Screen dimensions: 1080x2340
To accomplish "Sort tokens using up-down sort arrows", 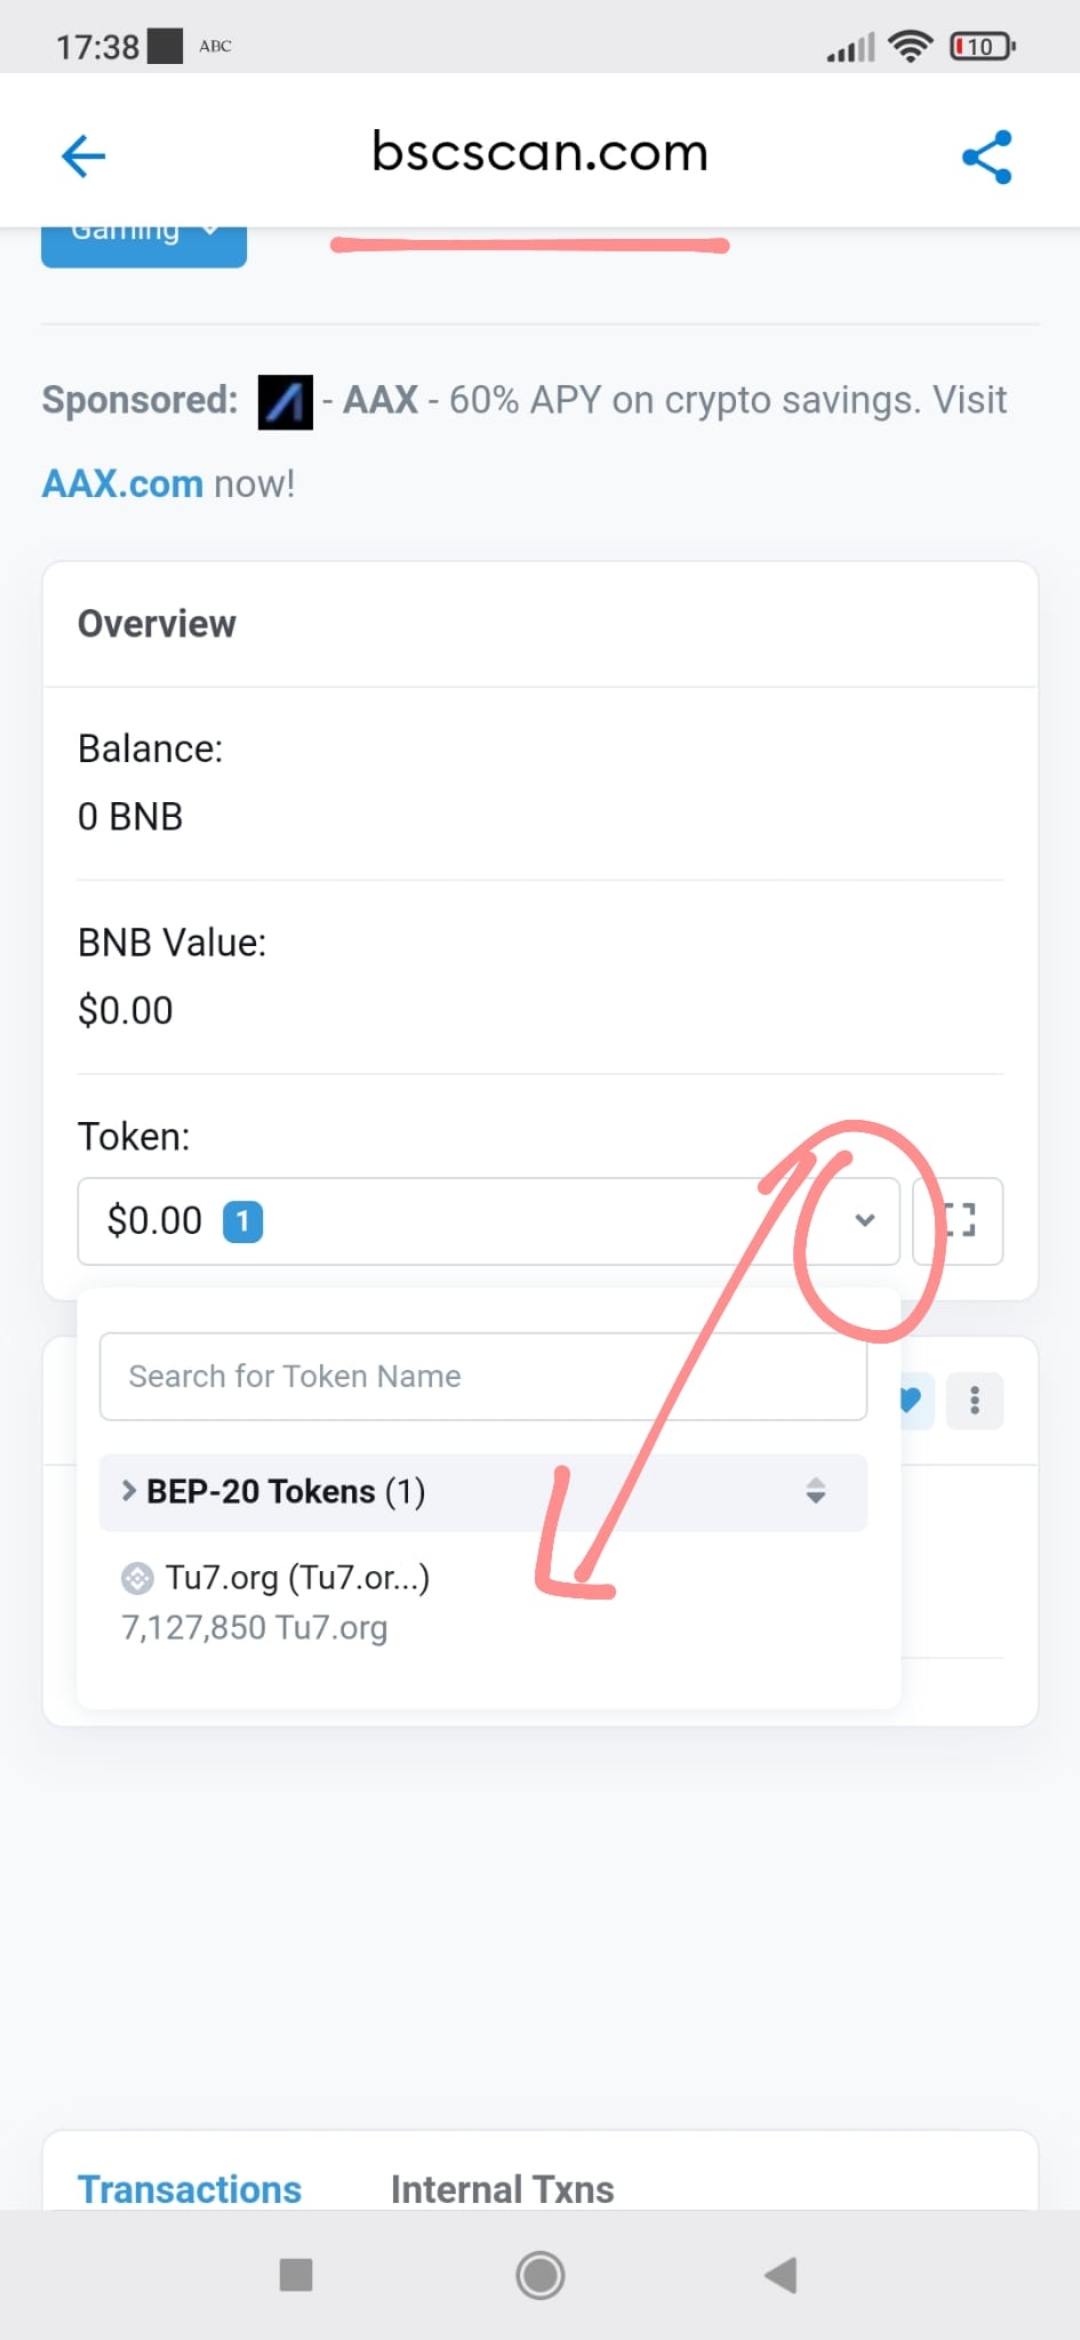I will 816,1491.
